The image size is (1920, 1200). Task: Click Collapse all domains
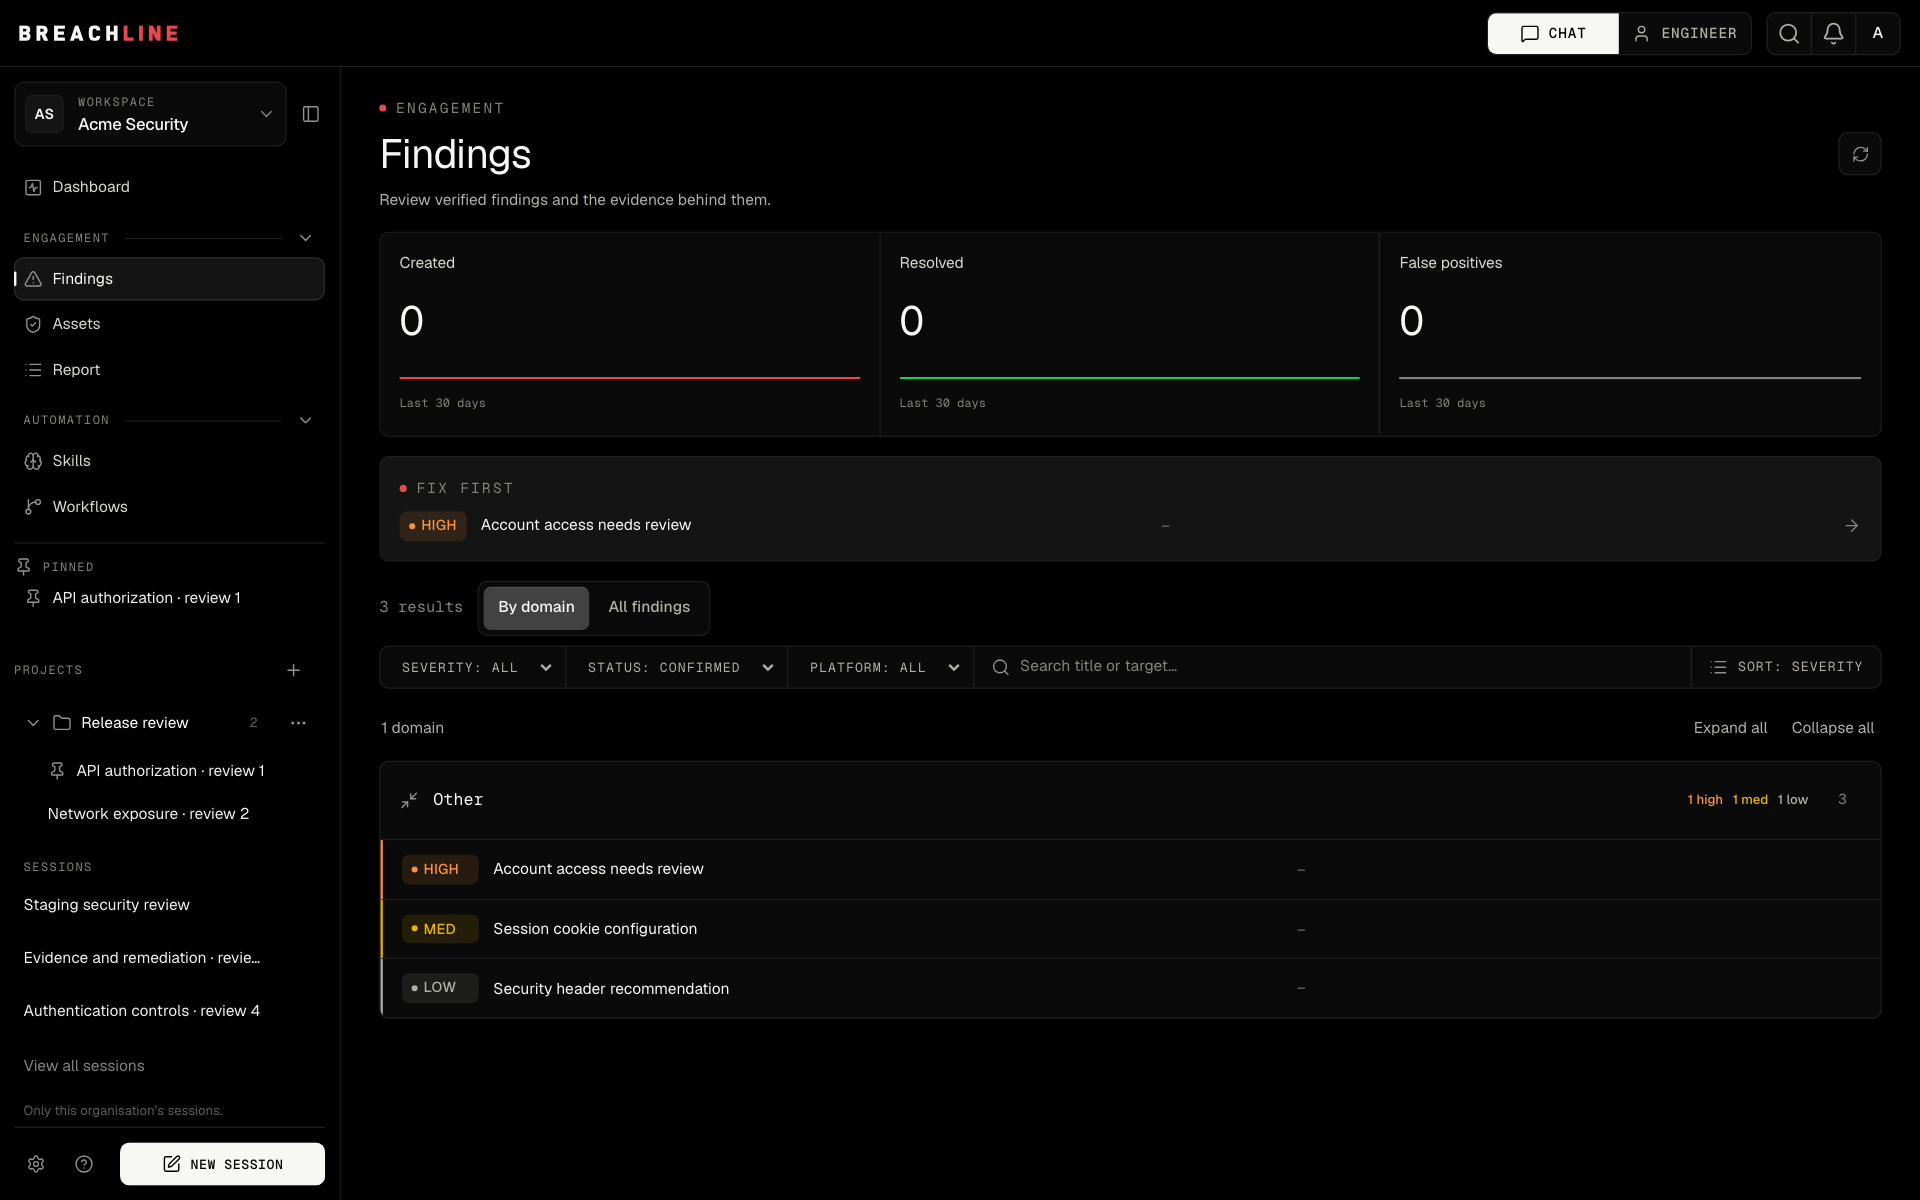tap(1832, 728)
